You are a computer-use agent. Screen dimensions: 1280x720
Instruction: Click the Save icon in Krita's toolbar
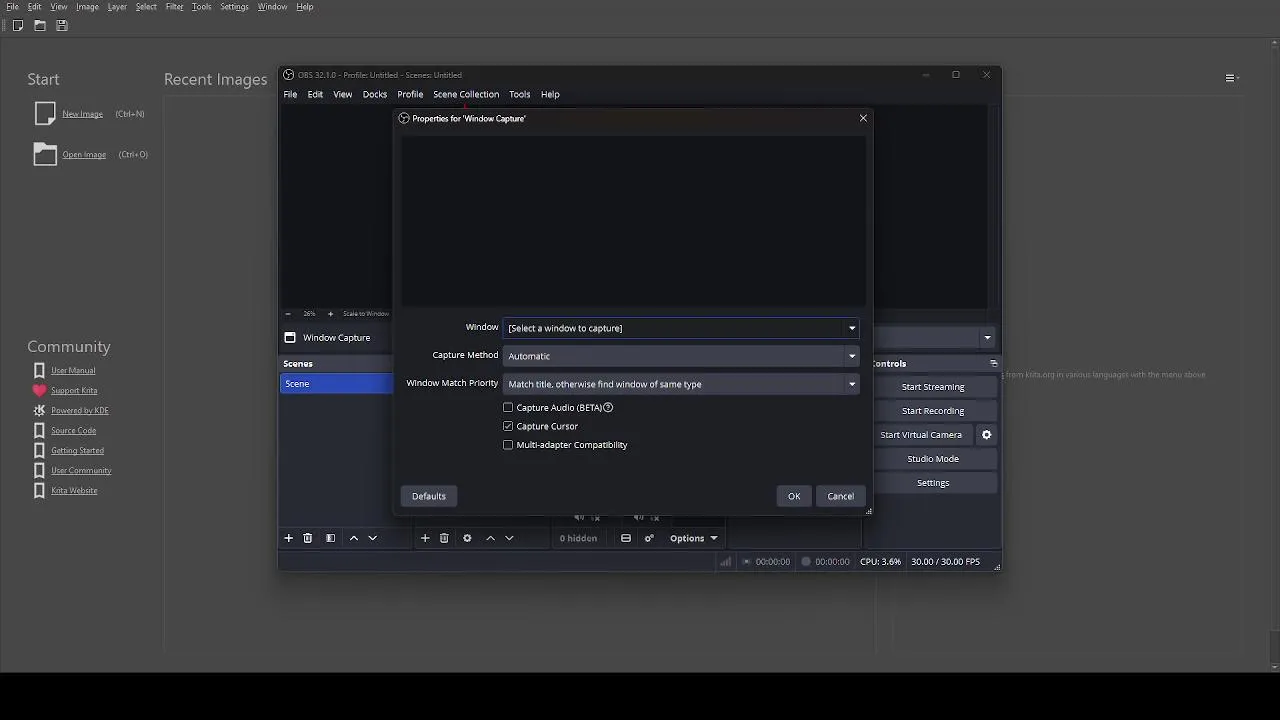point(62,26)
